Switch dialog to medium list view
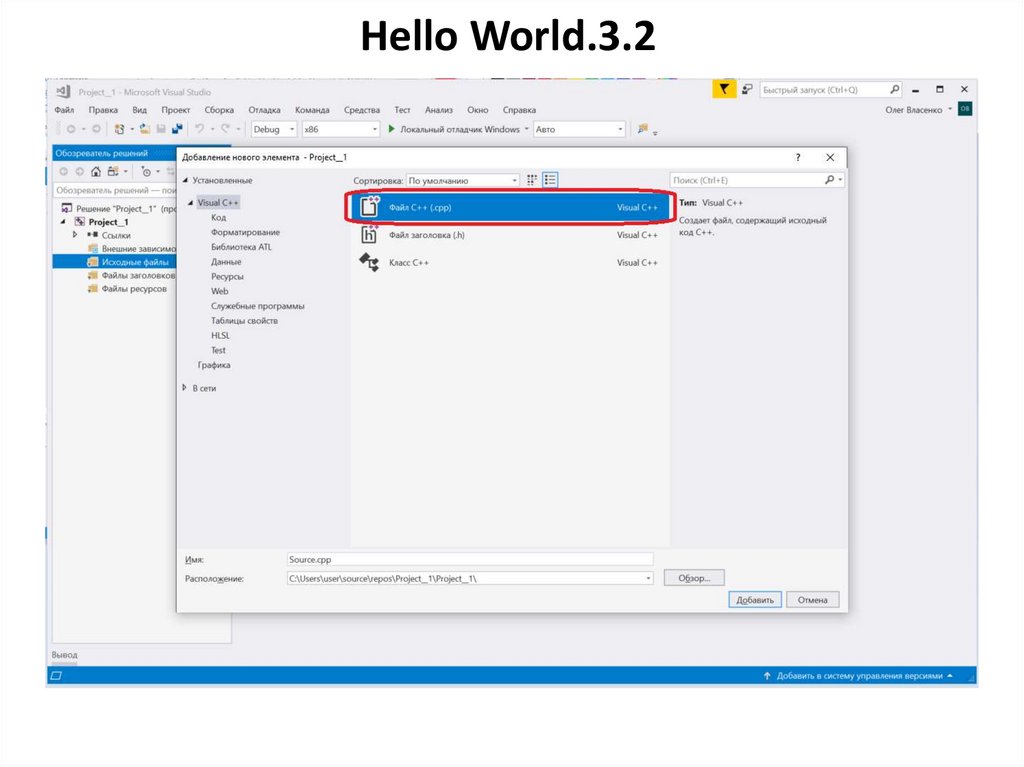The width and height of the screenshot is (1024, 767). 550,180
